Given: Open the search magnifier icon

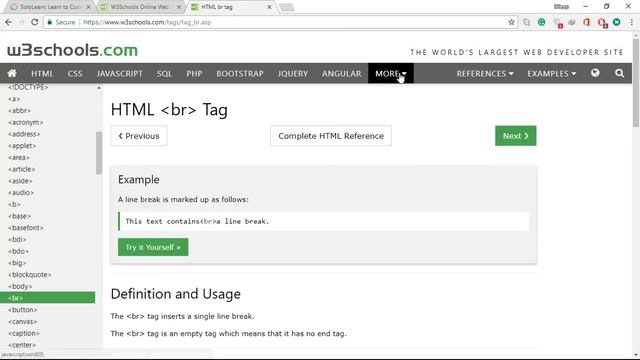Looking at the screenshot, I should pos(619,73).
